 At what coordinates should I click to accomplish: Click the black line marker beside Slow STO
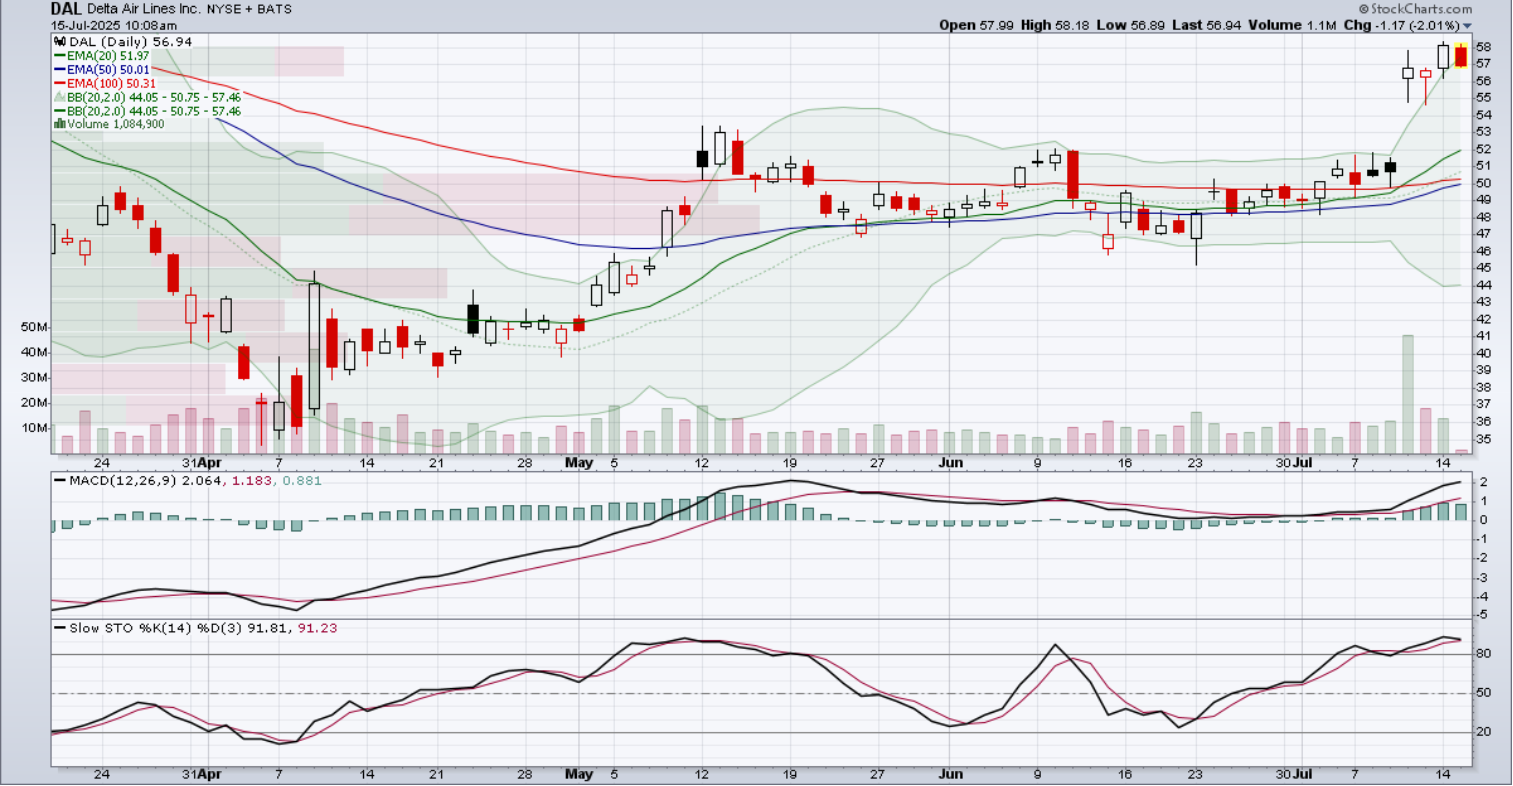(x=60, y=628)
